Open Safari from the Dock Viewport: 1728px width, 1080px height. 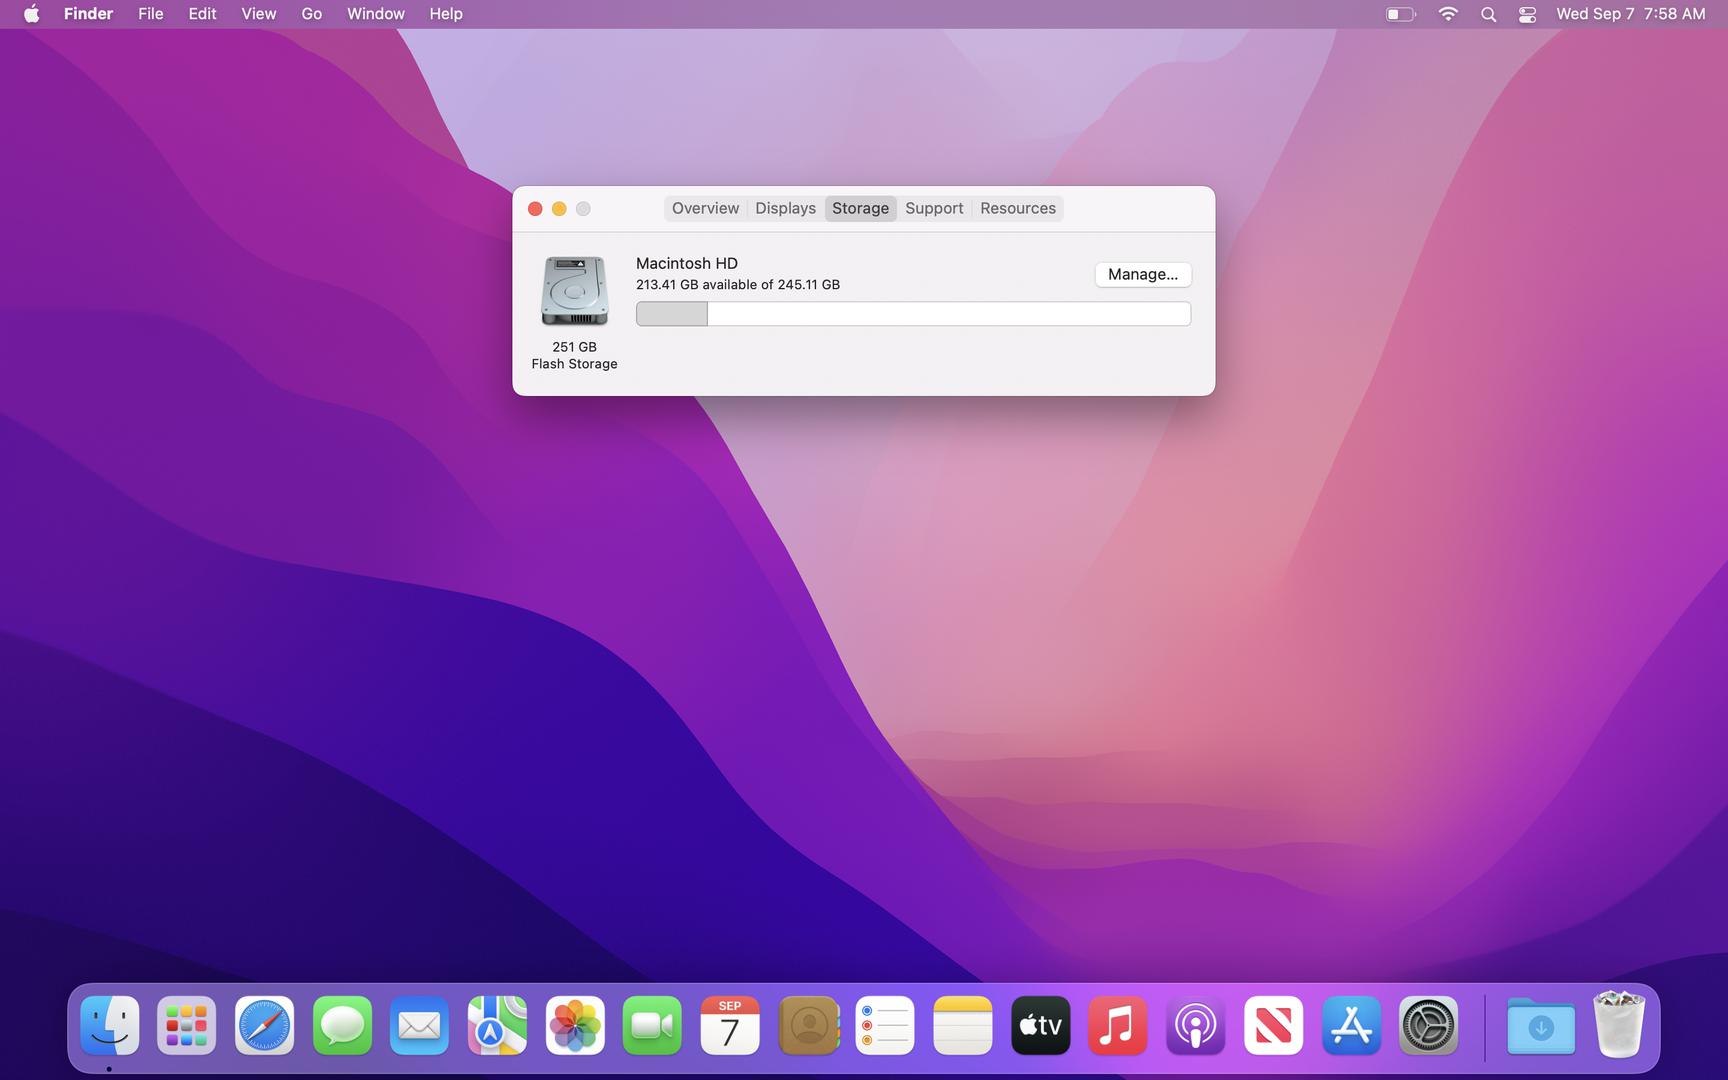pyautogui.click(x=264, y=1026)
